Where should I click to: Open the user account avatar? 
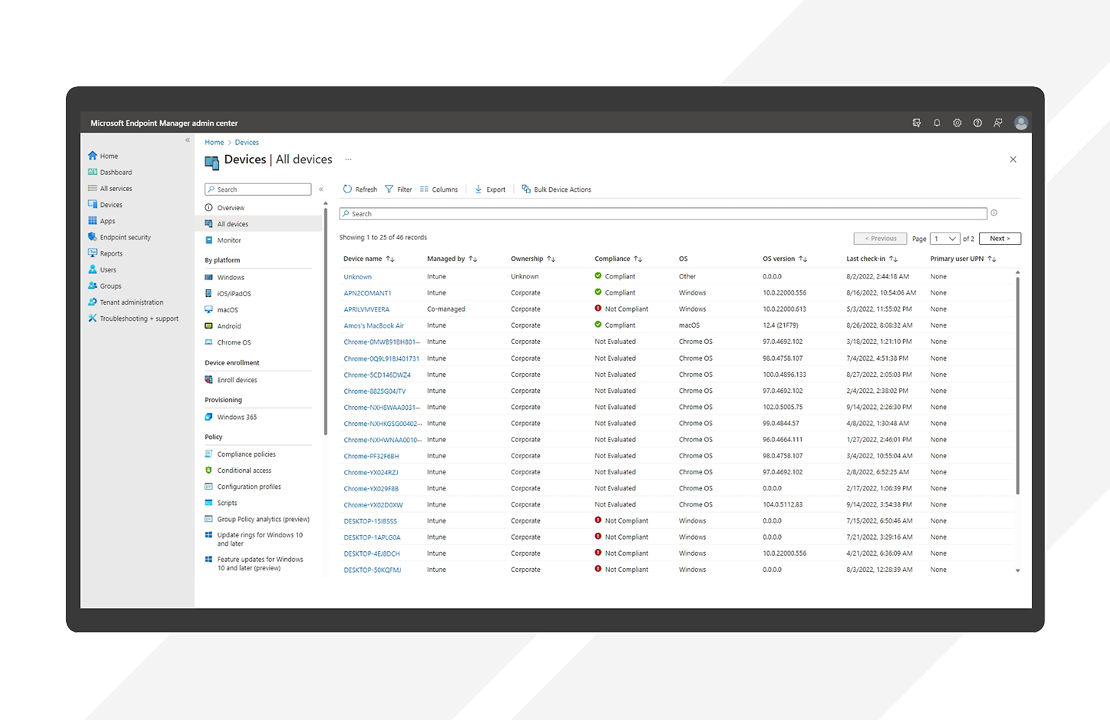(x=1021, y=123)
